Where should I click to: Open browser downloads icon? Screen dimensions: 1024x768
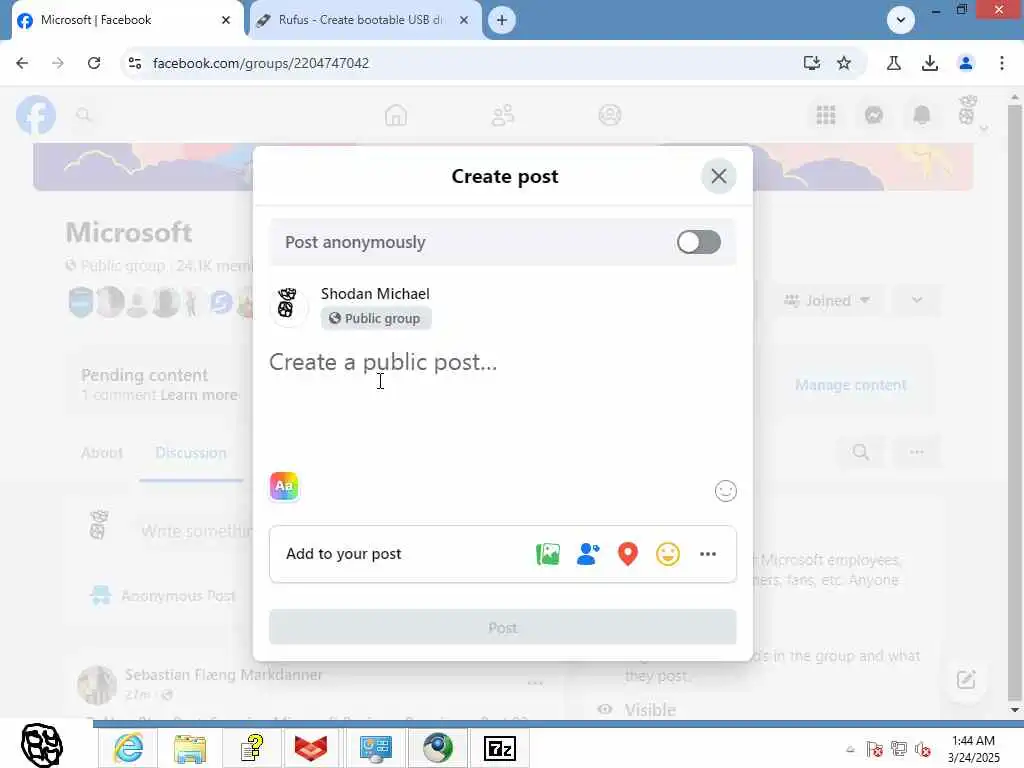tap(929, 63)
